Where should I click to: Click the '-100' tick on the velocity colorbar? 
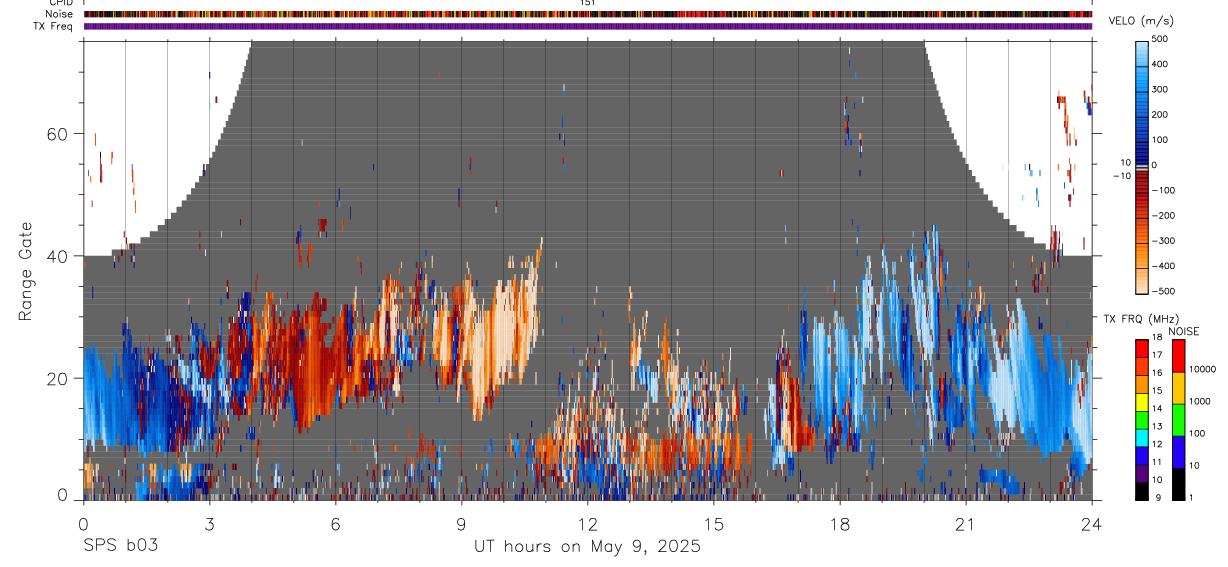pyautogui.click(x=1166, y=190)
